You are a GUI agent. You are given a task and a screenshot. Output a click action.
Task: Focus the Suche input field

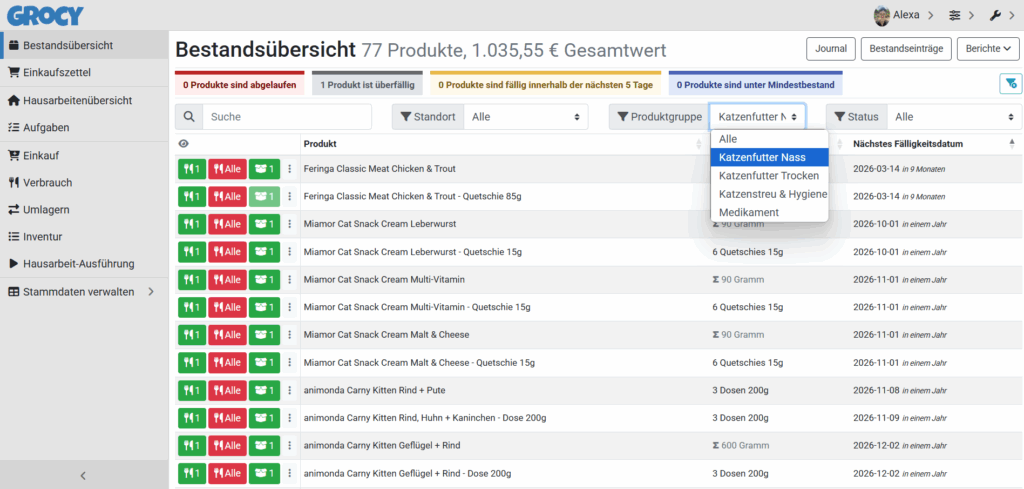click(287, 117)
